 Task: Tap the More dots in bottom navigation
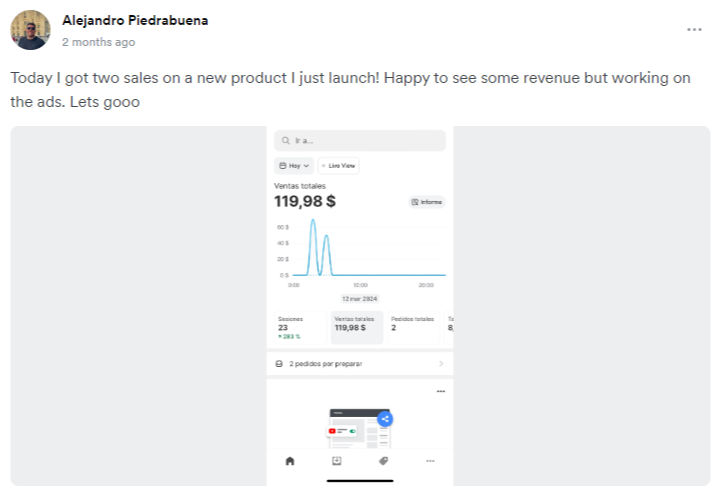click(430, 461)
